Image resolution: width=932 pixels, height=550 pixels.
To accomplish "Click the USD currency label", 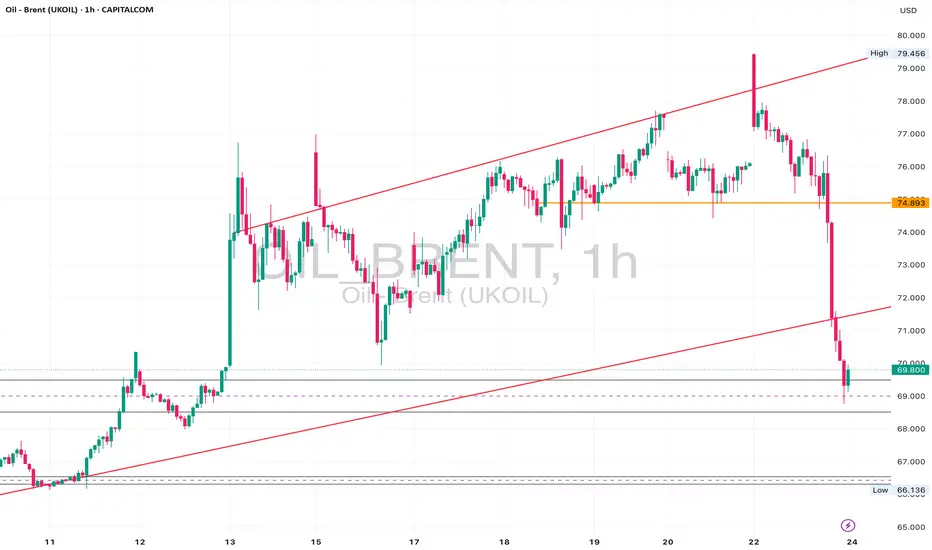I will pyautogui.click(x=908, y=10).
